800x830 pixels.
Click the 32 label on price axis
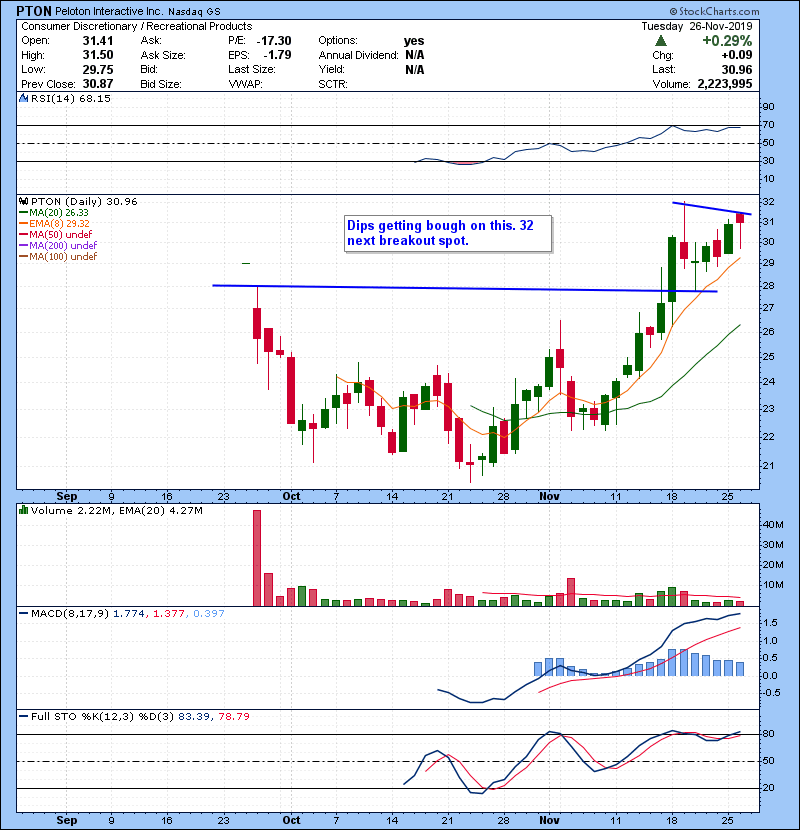point(768,202)
